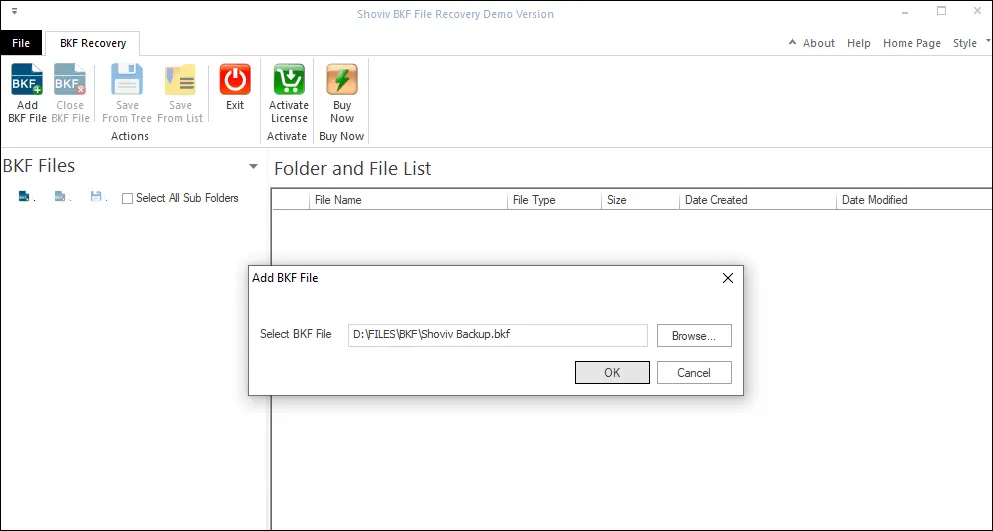This screenshot has height=531, width=993.
Task: Switch to the BKF Recovery tab
Action: coord(93,43)
